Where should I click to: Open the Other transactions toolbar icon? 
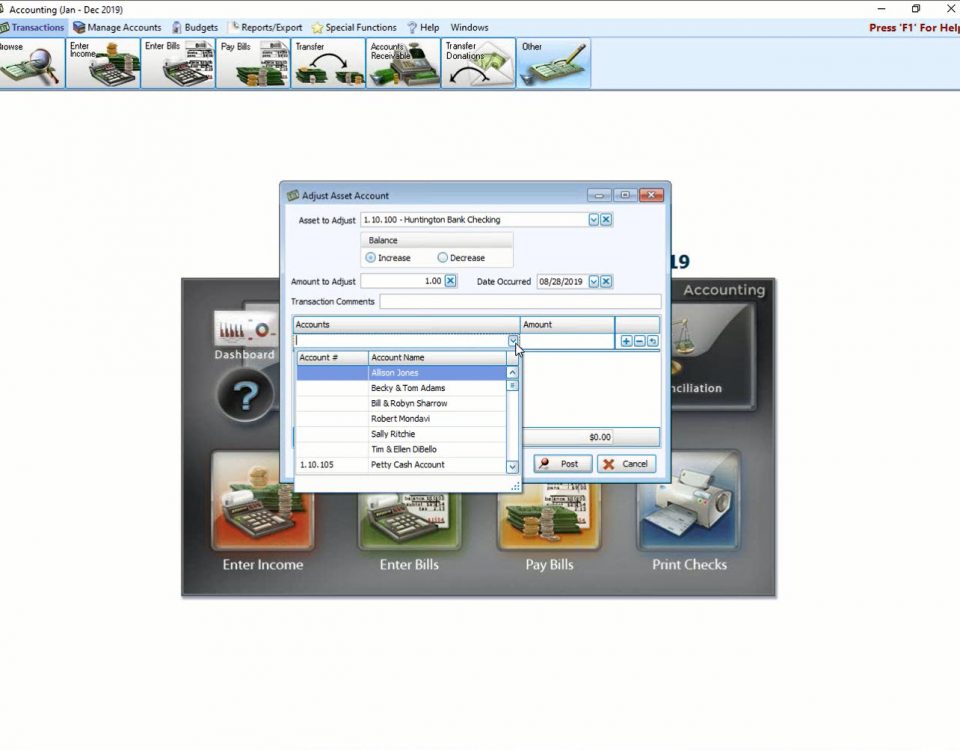553,64
